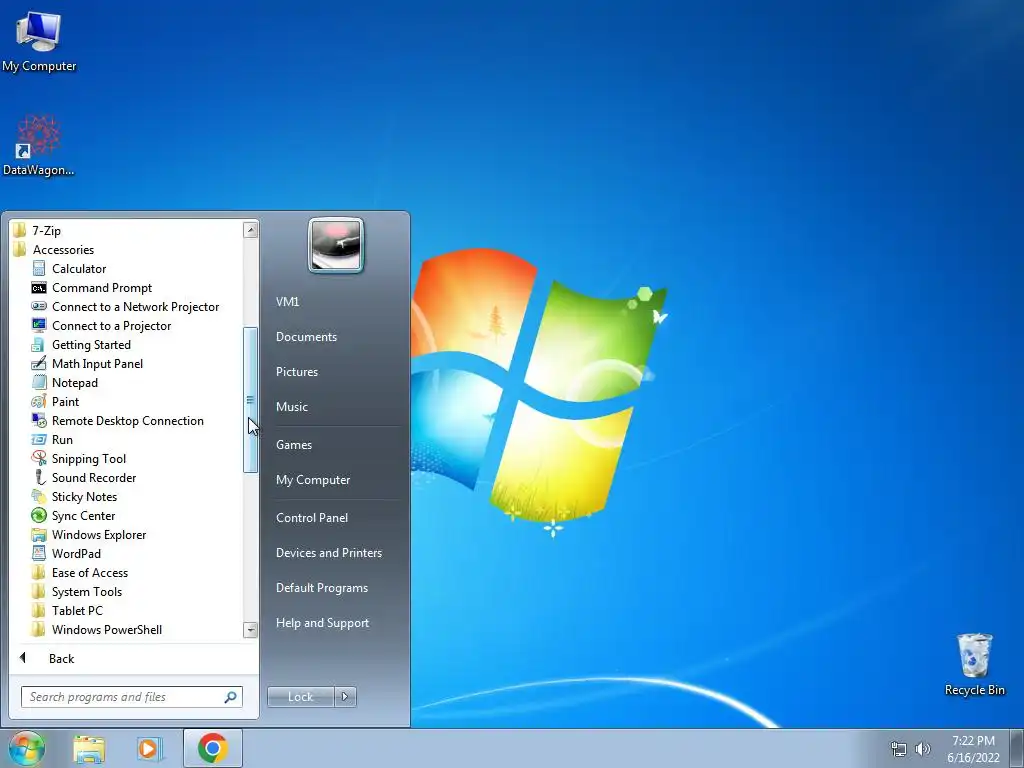Screen dimensions: 1024x768
Task: Collapse the Accessories folder
Action: [x=63, y=249]
